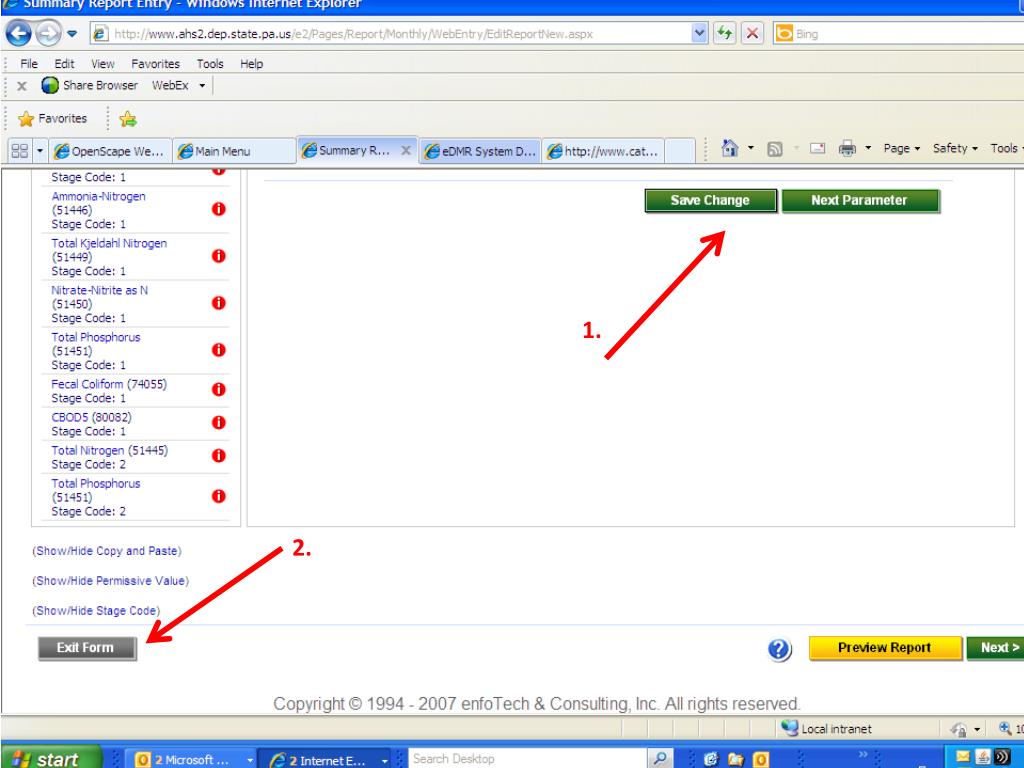Click the blank New Tab button
Image resolution: width=1024 pixels, height=768 pixels.
680,151
